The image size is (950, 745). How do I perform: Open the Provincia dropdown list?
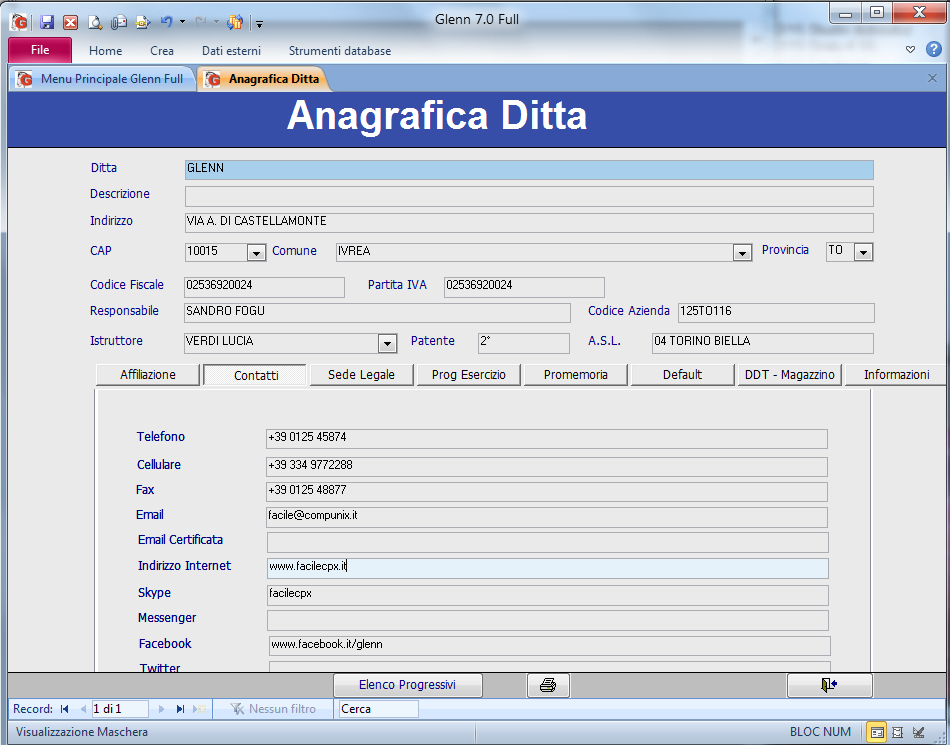(863, 252)
